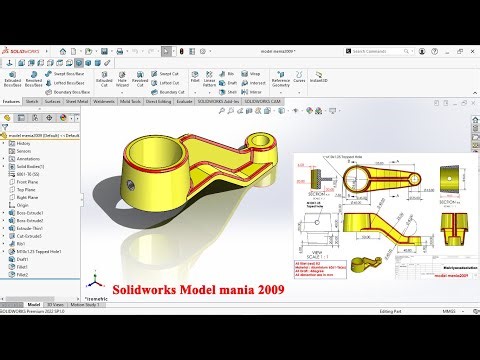Choose the Intersect command
Screen dimensions: 480x360
(x=253, y=83)
